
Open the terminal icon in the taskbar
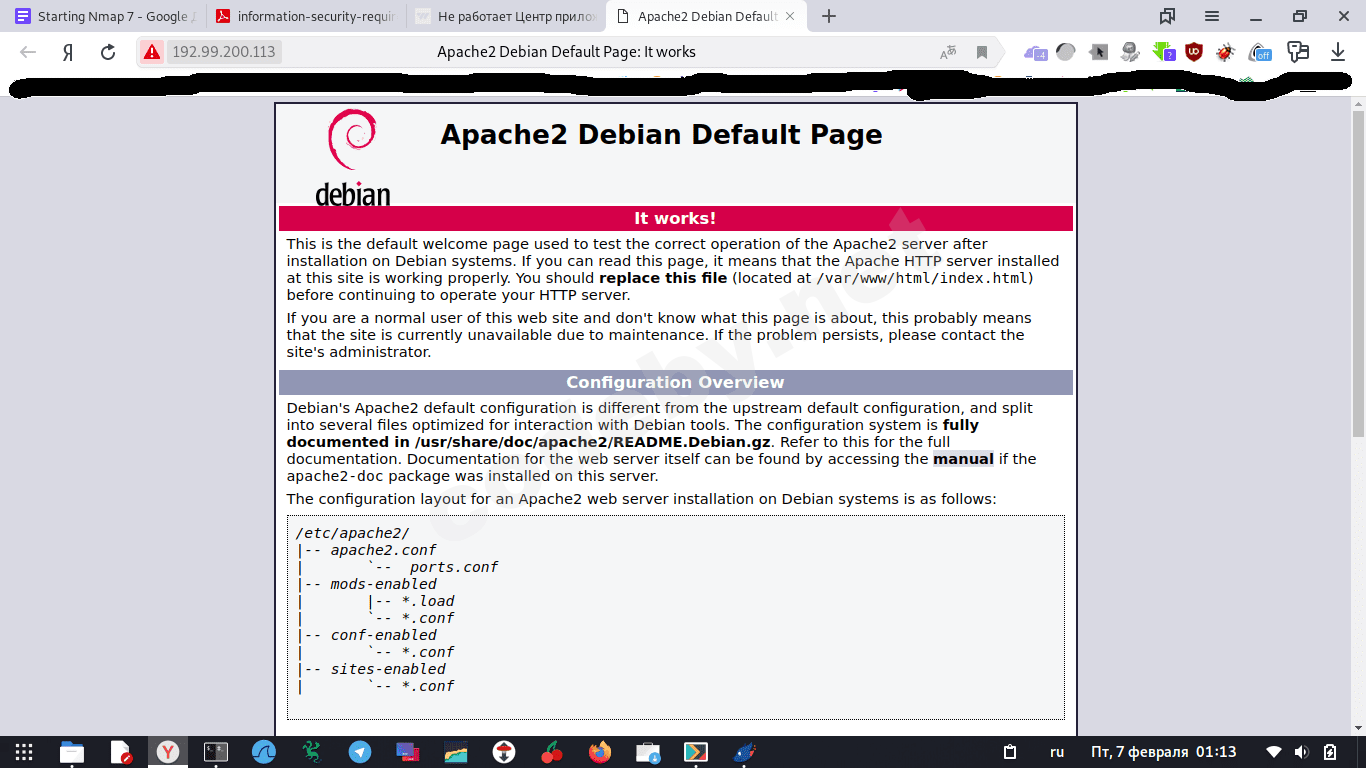tap(216, 752)
